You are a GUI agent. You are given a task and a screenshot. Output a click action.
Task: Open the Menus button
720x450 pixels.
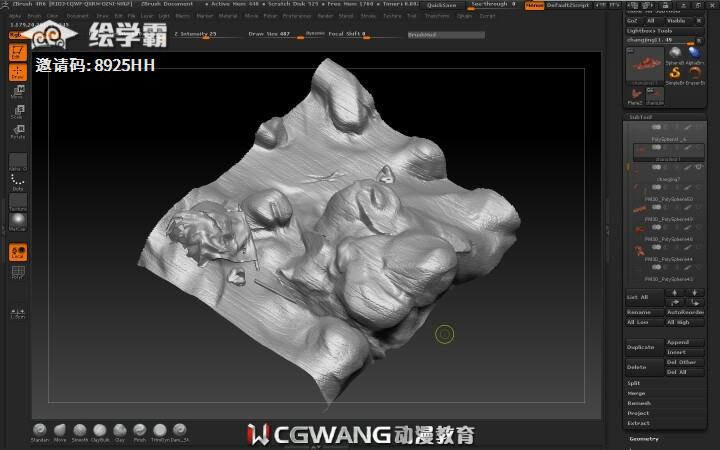[x=534, y=6]
